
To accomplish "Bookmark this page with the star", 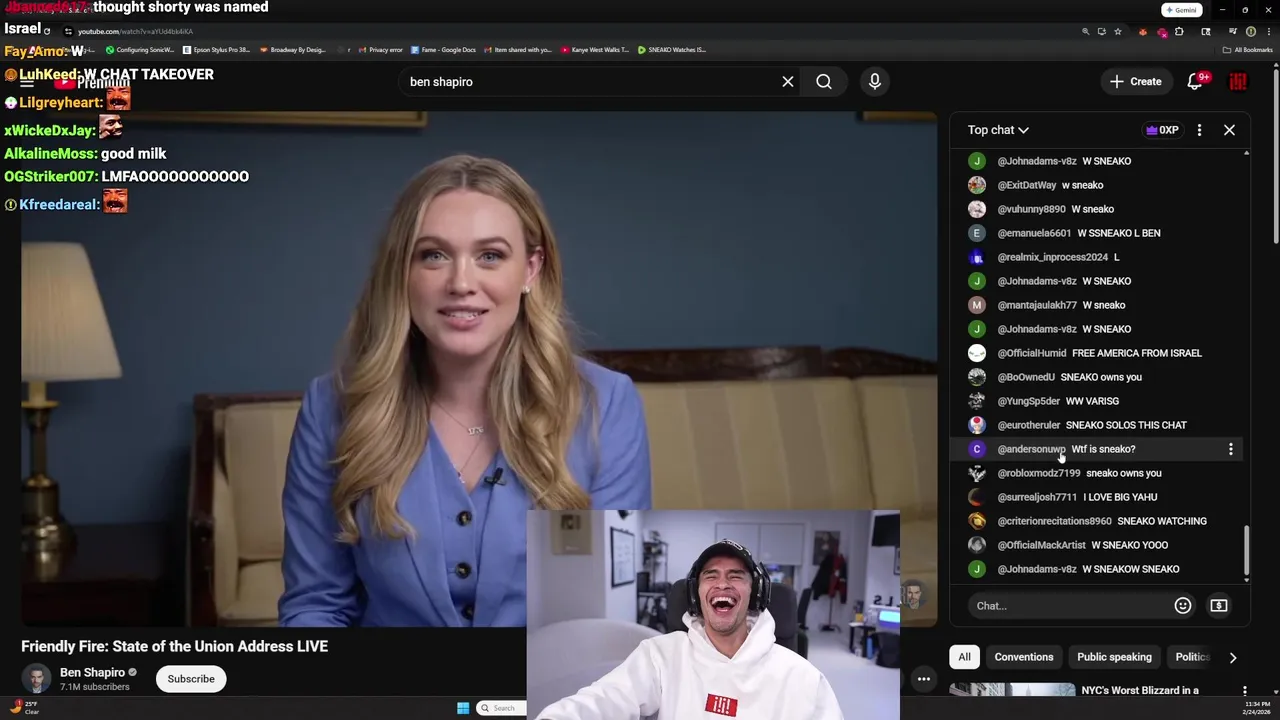I will 1118,32.
